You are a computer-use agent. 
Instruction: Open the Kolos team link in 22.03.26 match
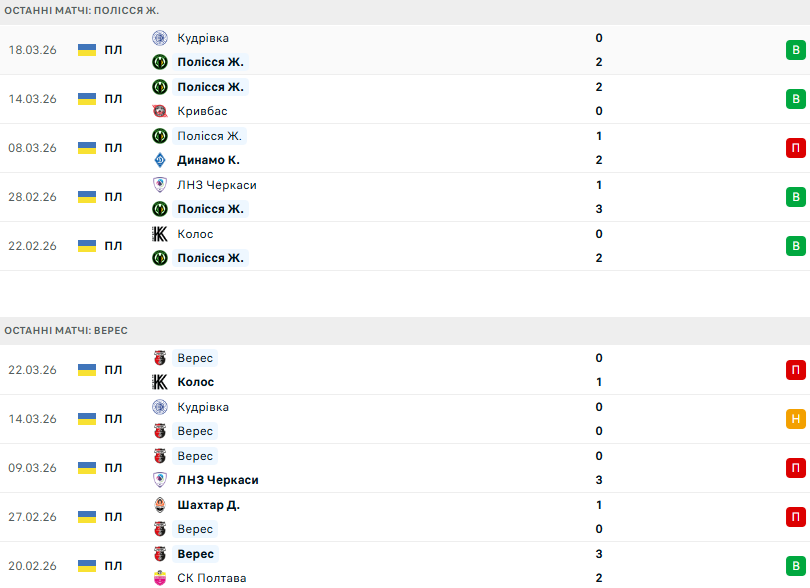[195, 382]
